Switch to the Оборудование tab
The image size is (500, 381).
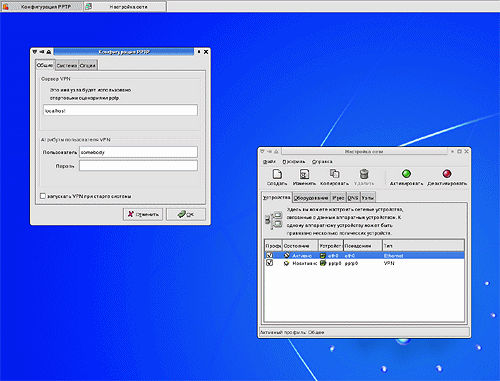click(x=311, y=198)
